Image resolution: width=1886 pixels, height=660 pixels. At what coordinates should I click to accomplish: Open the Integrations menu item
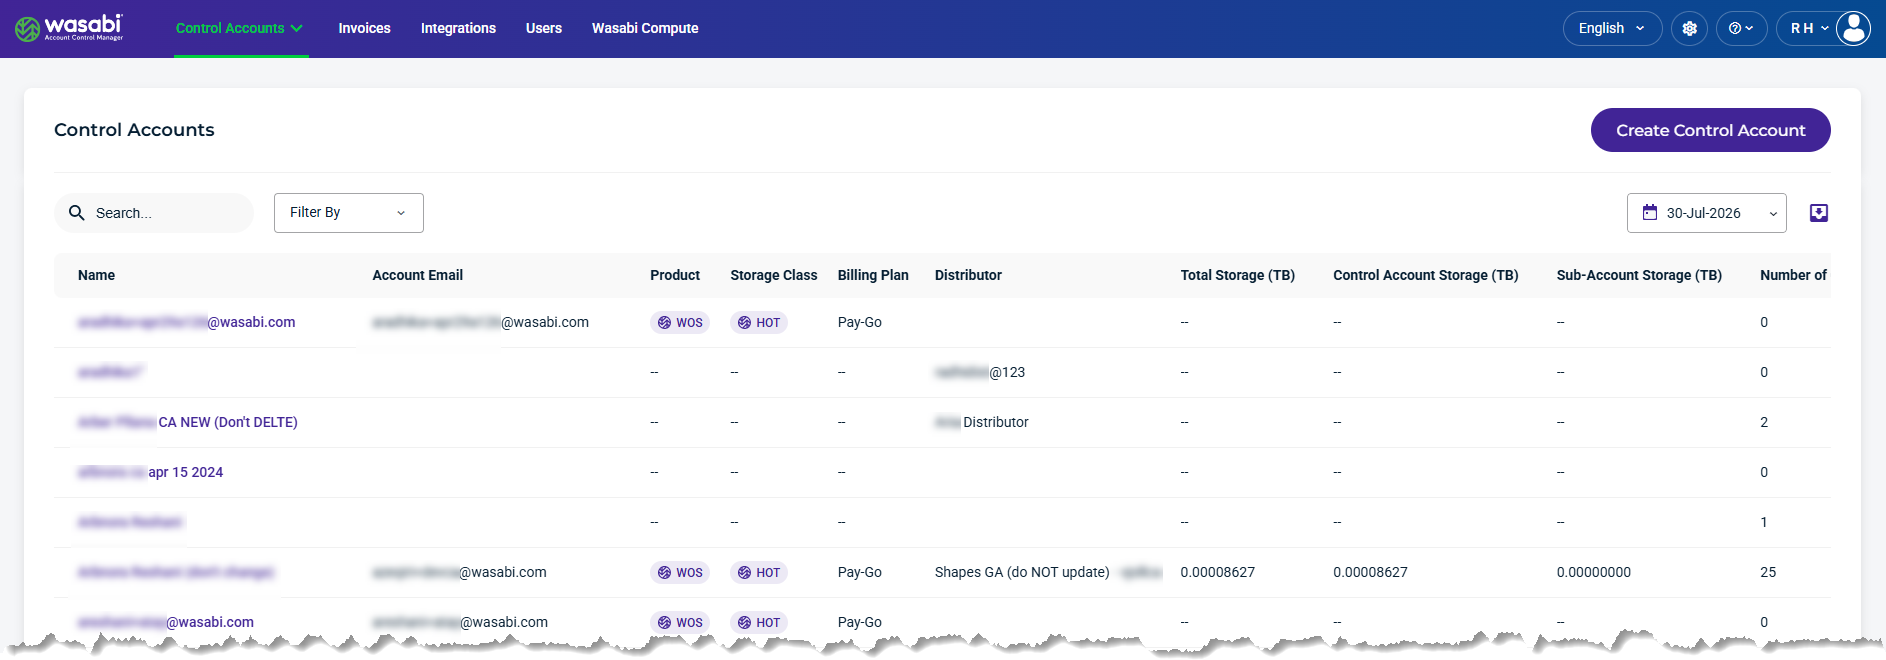pos(458,28)
